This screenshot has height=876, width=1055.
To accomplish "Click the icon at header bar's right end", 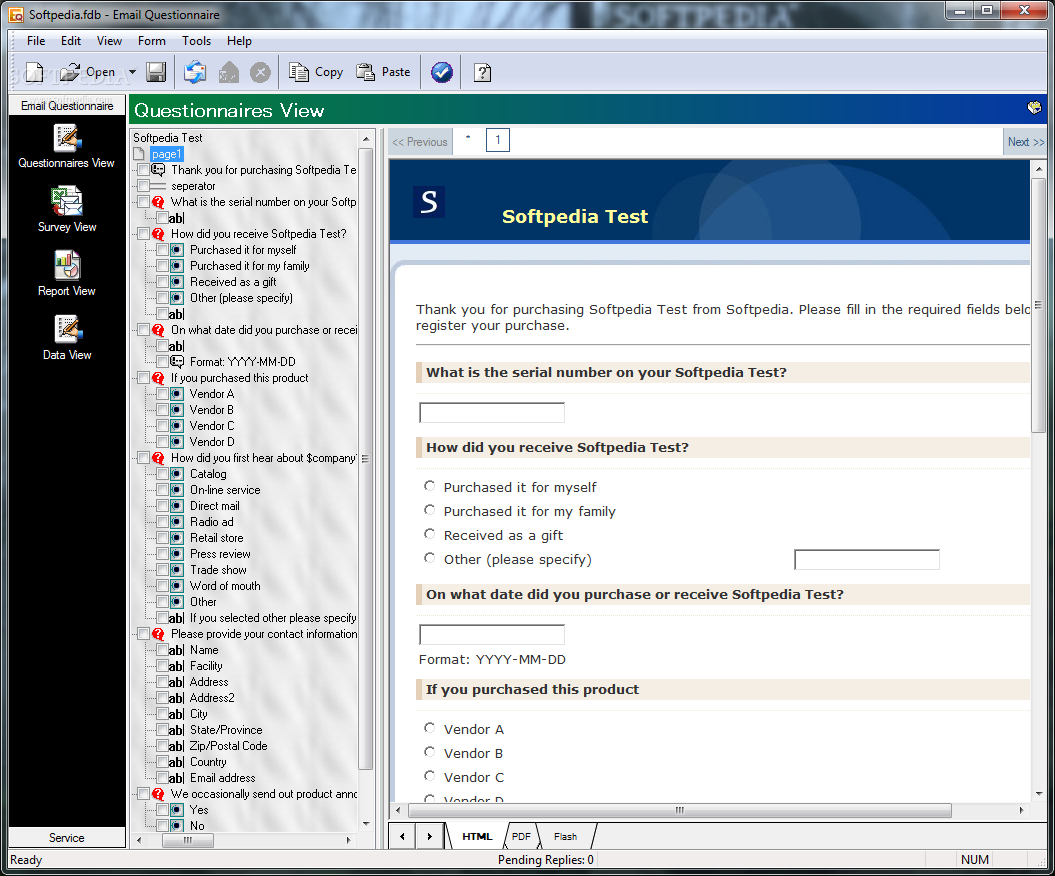I will click(x=1034, y=108).
